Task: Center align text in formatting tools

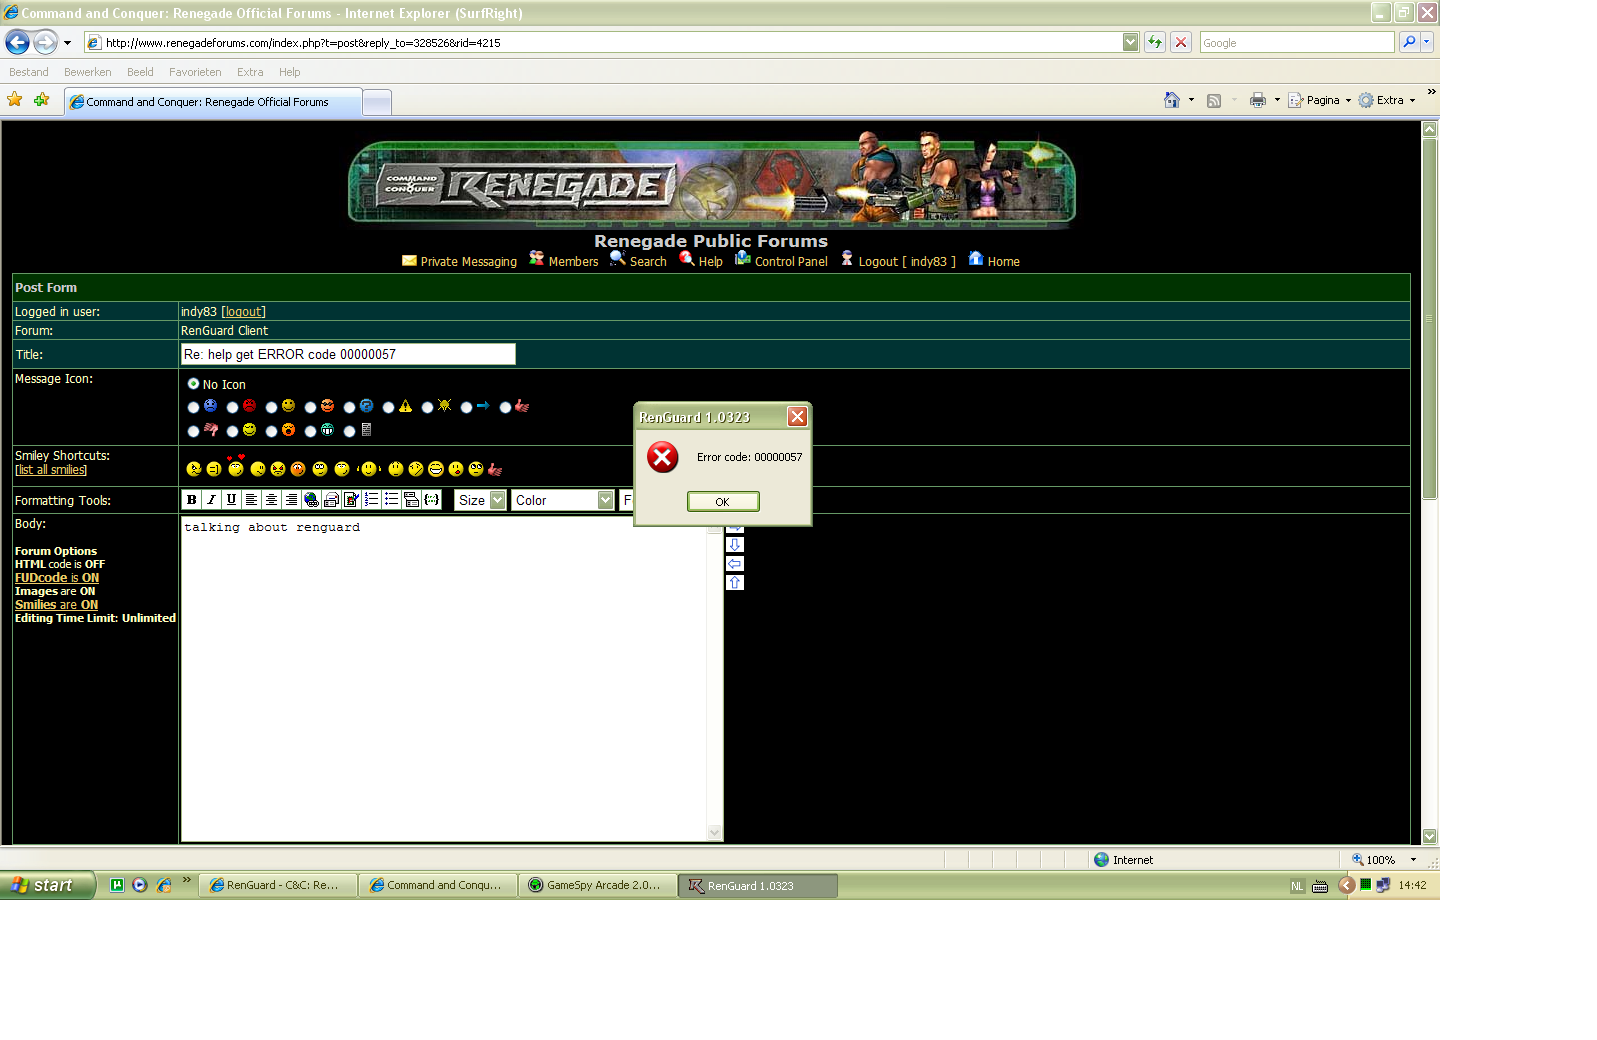Action: pyautogui.click(x=271, y=500)
